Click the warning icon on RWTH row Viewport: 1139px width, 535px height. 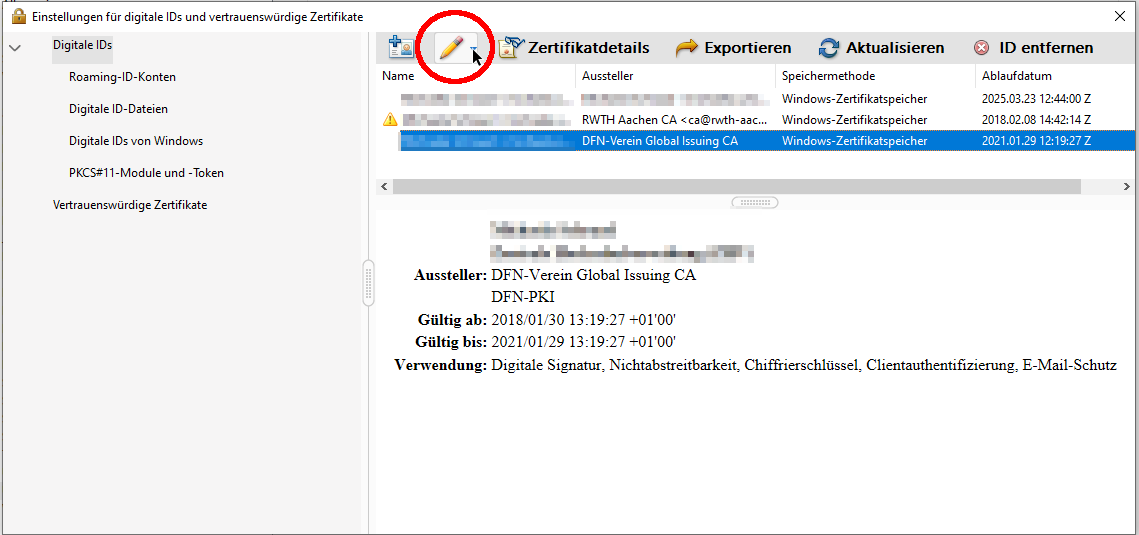pyautogui.click(x=390, y=120)
